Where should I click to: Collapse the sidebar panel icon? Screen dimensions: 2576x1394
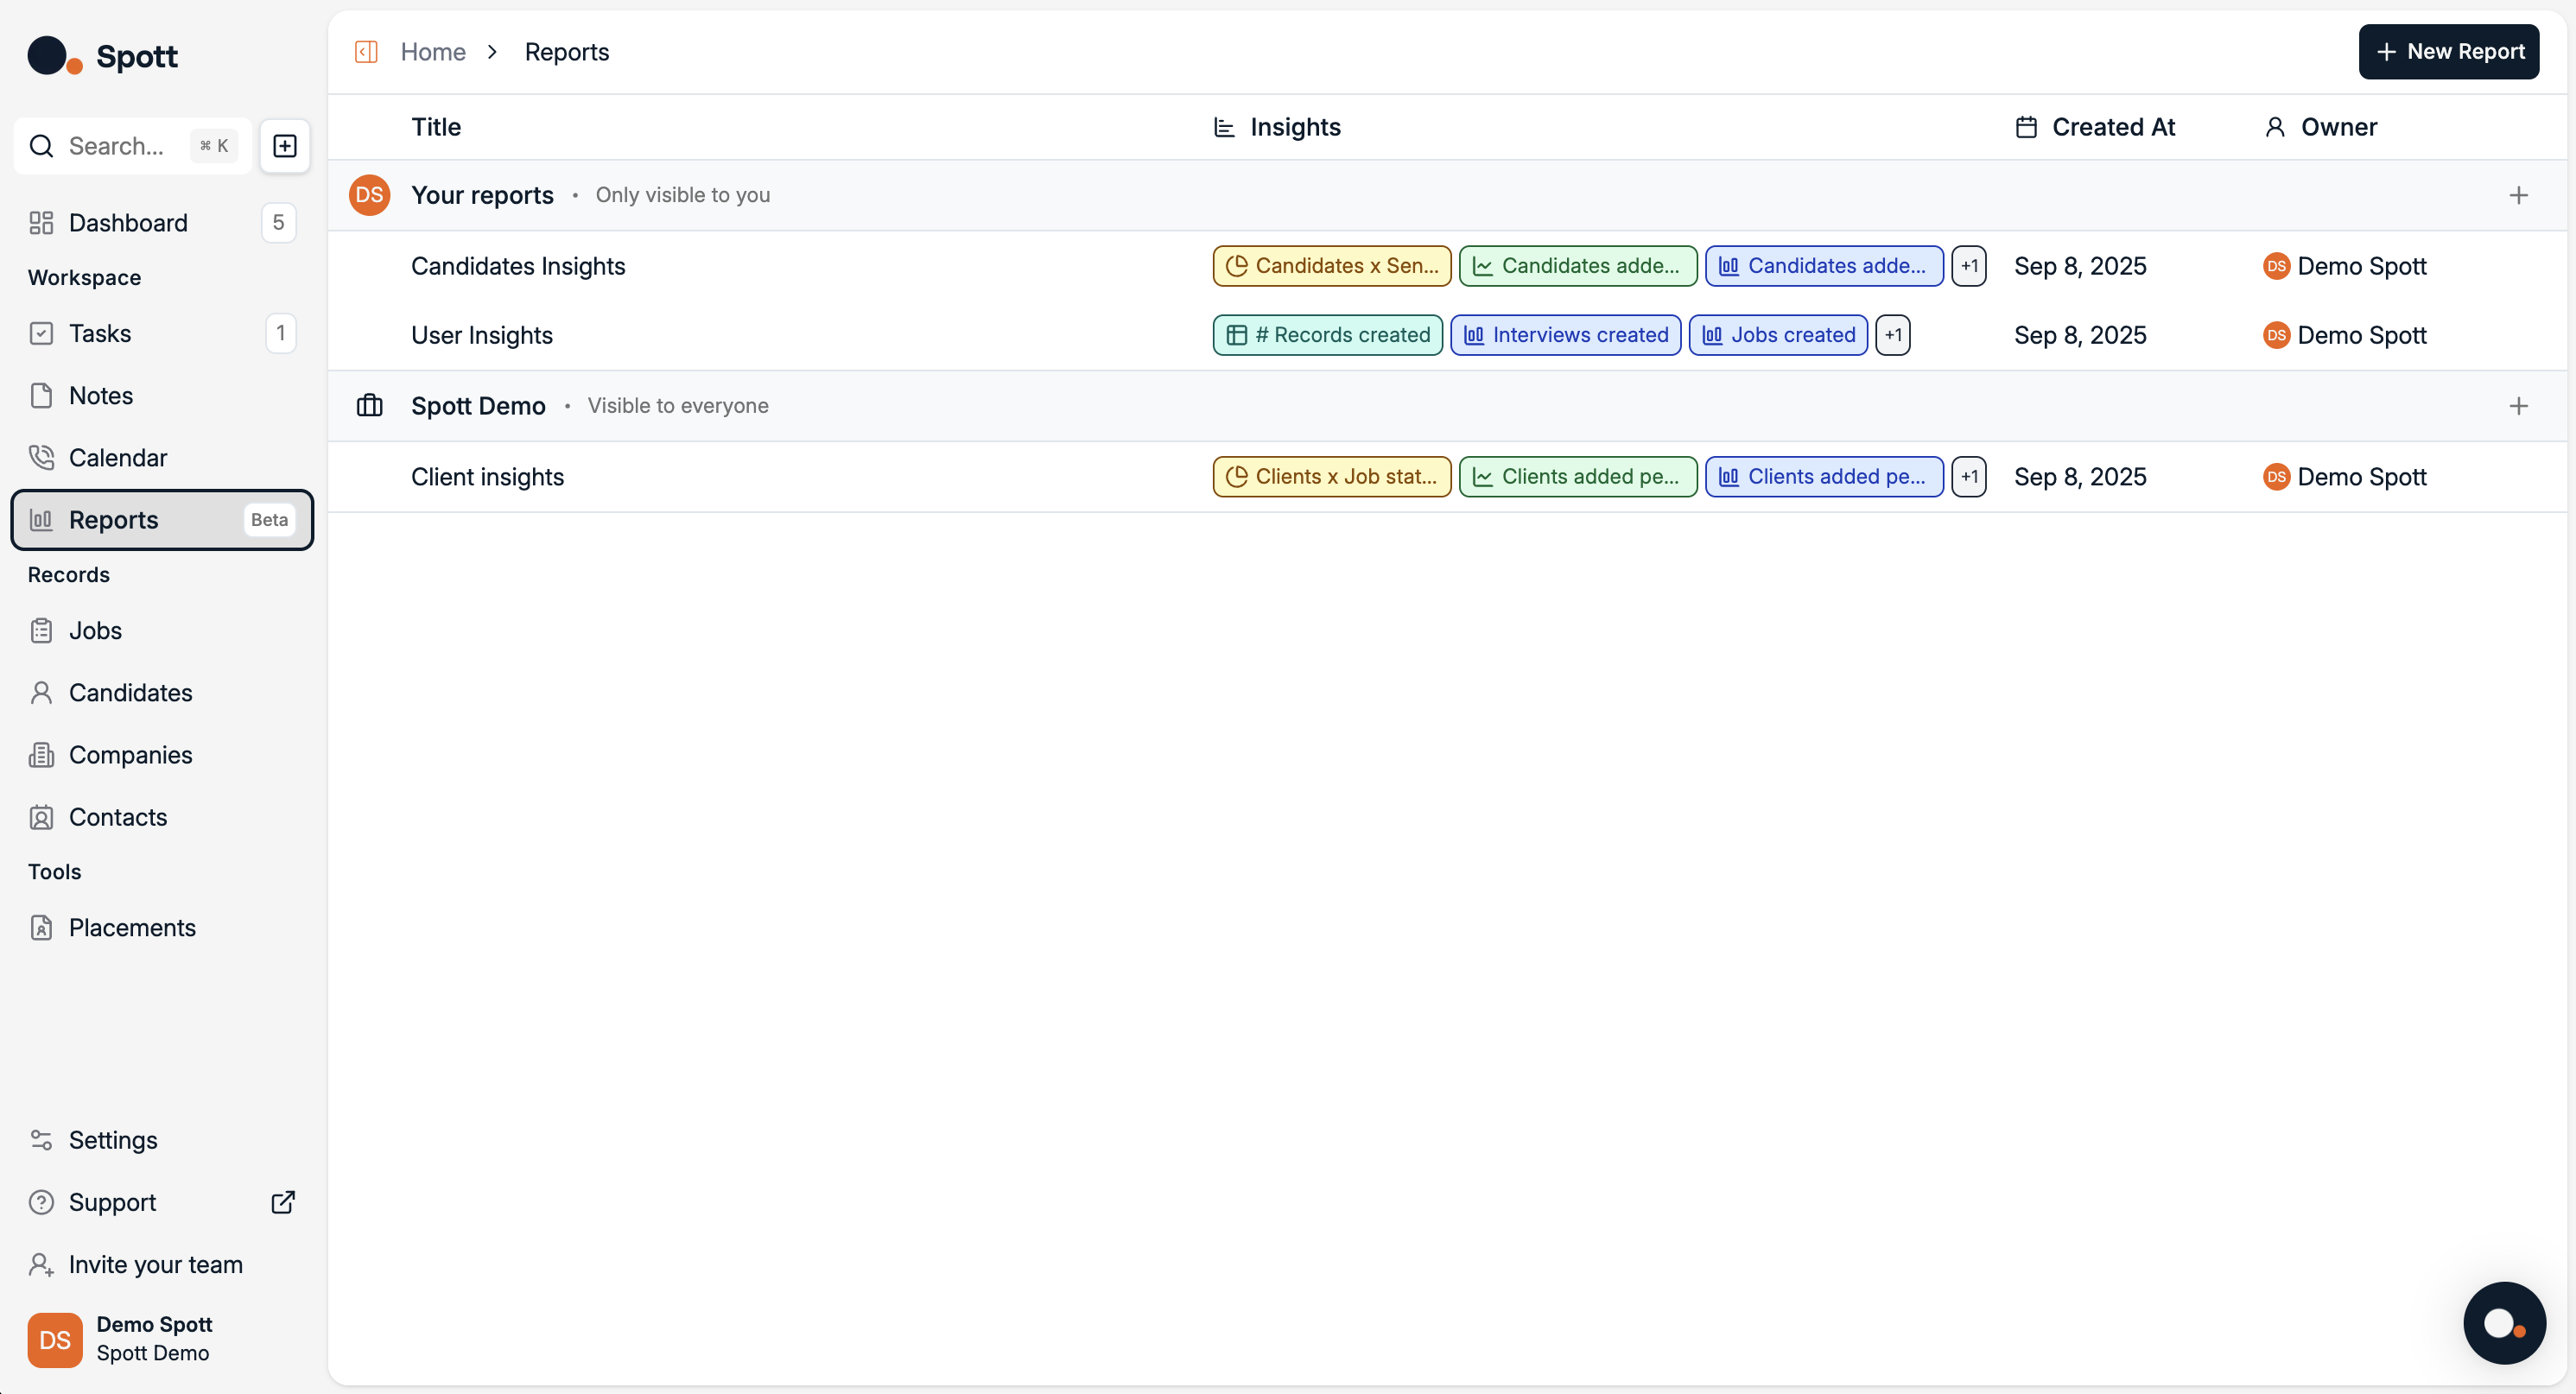coord(366,52)
